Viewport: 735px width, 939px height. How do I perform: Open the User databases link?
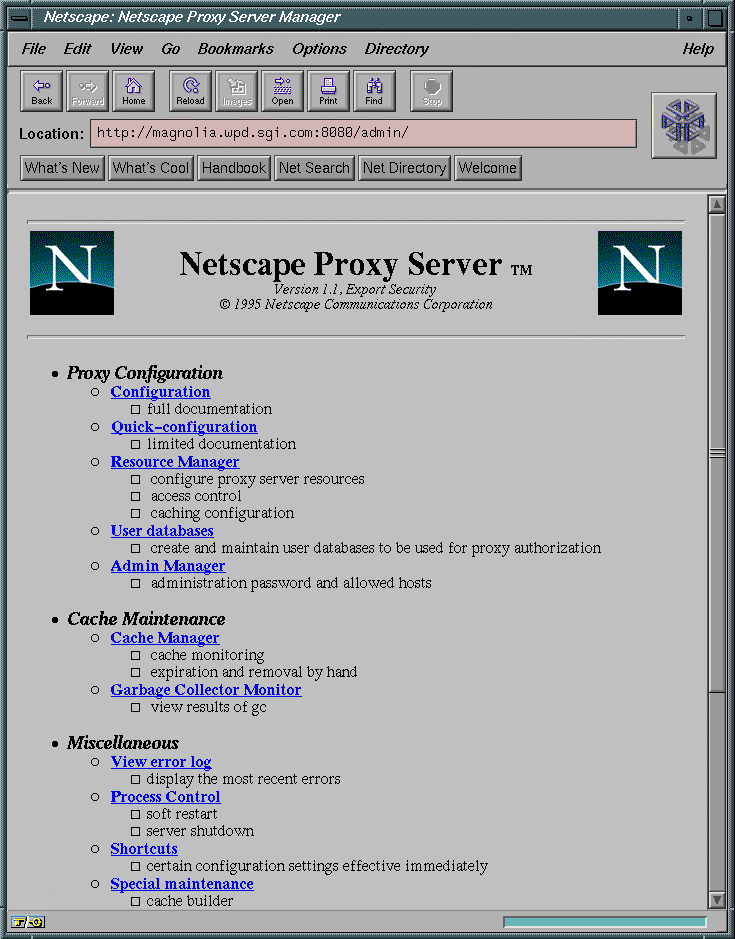pyautogui.click(x=162, y=531)
